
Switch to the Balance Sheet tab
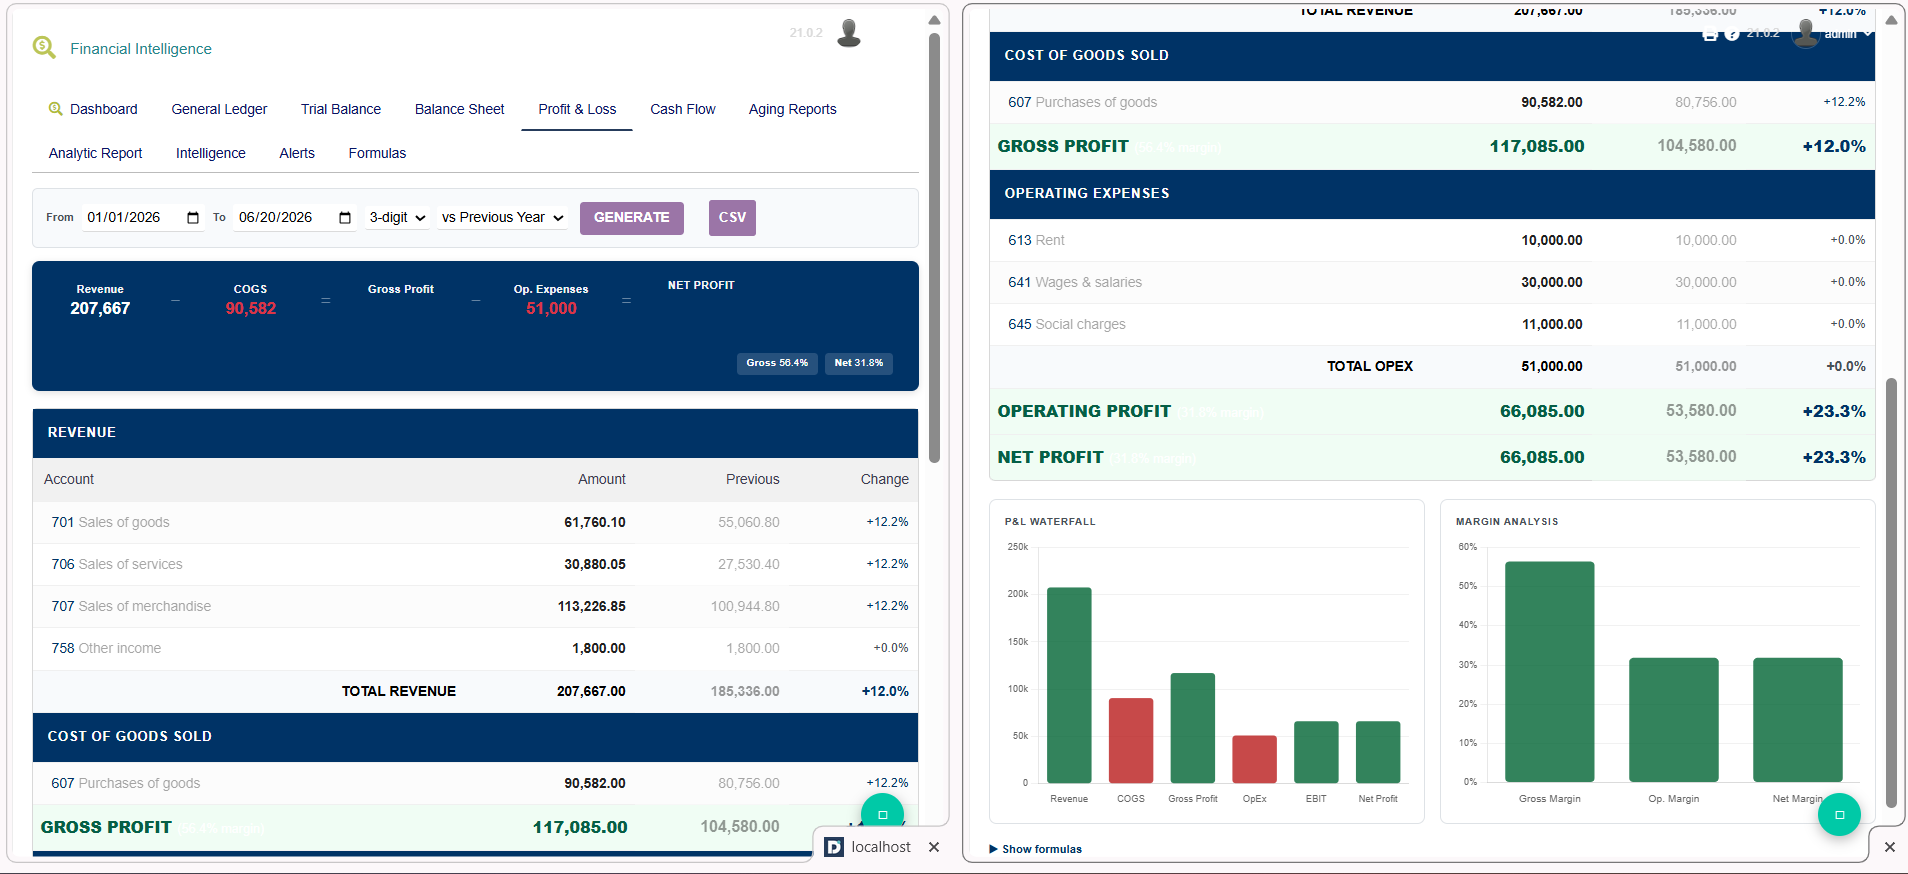point(459,109)
